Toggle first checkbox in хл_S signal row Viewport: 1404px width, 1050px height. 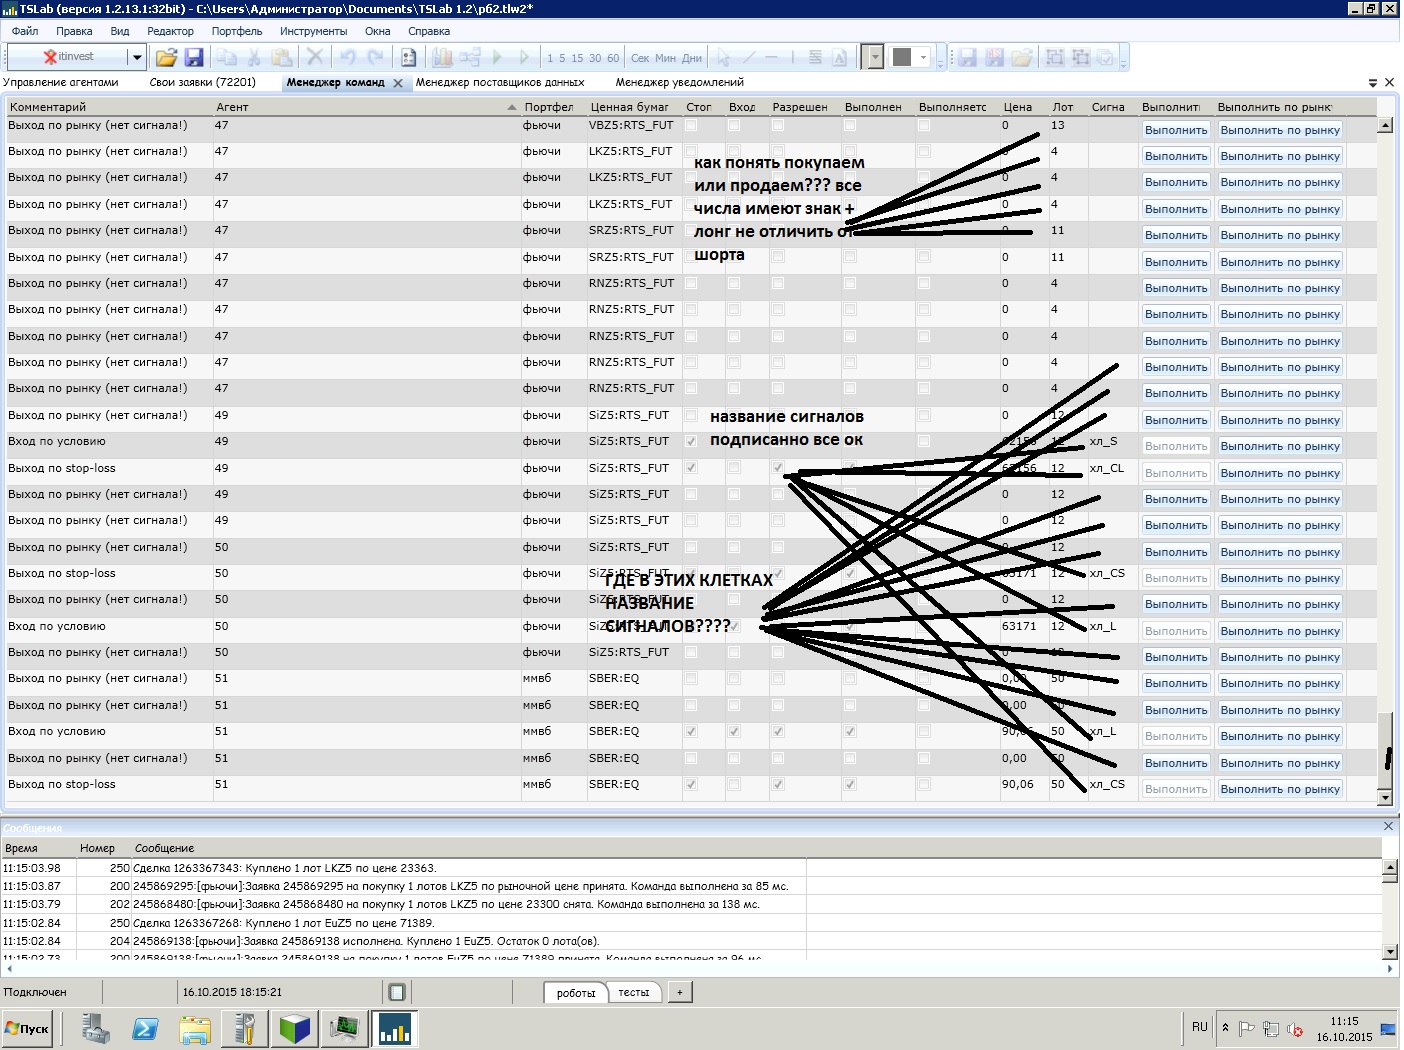(x=691, y=442)
